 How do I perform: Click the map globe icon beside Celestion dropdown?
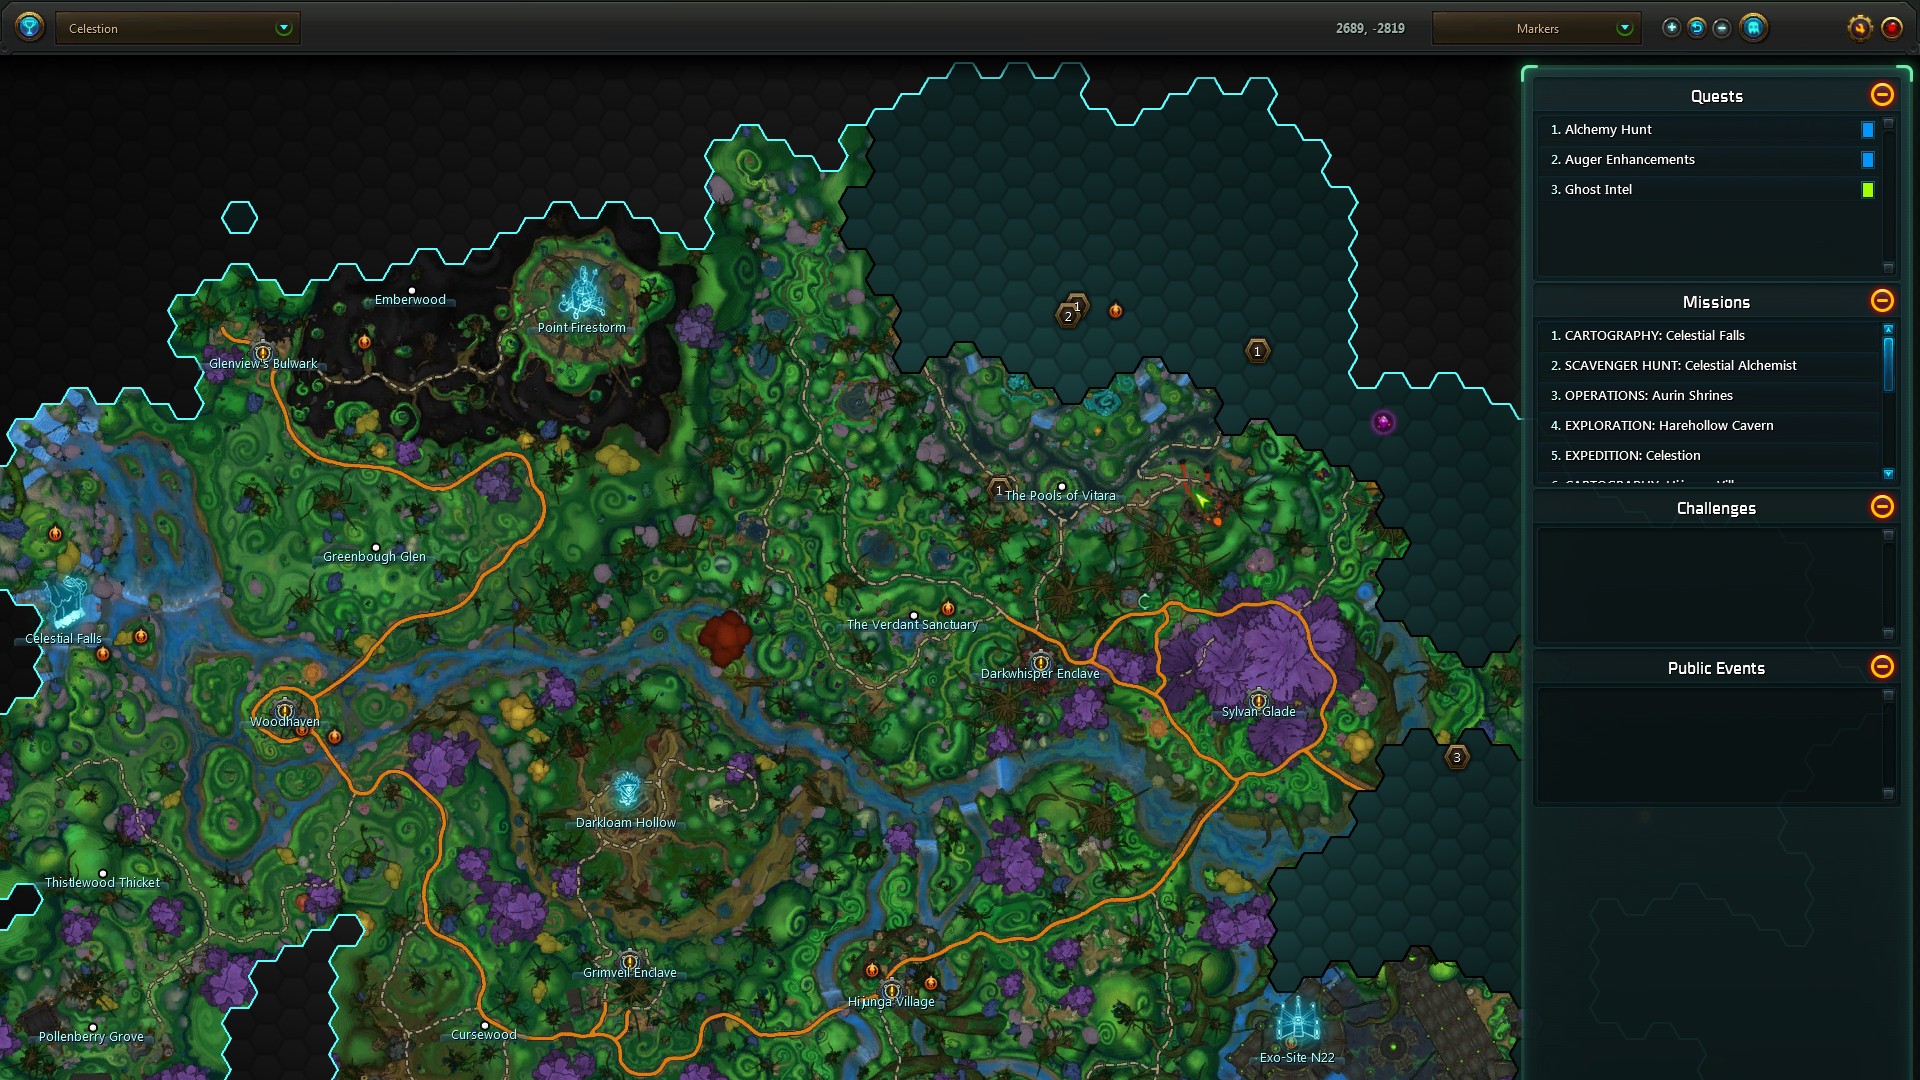pyautogui.click(x=30, y=26)
